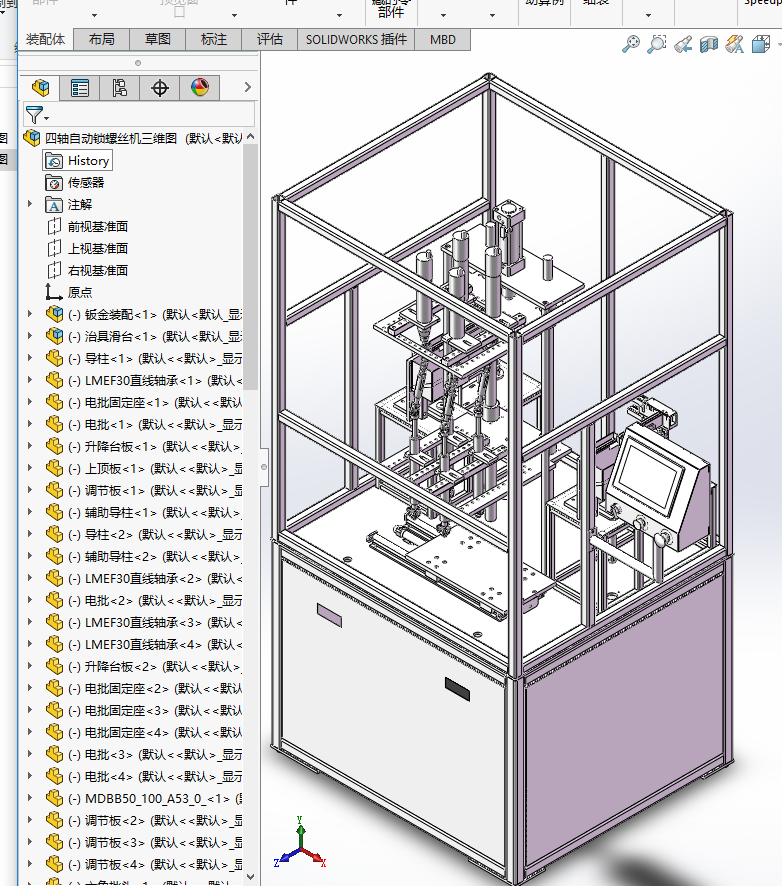Click the feature tree filter funnel

pyautogui.click(x=35, y=115)
